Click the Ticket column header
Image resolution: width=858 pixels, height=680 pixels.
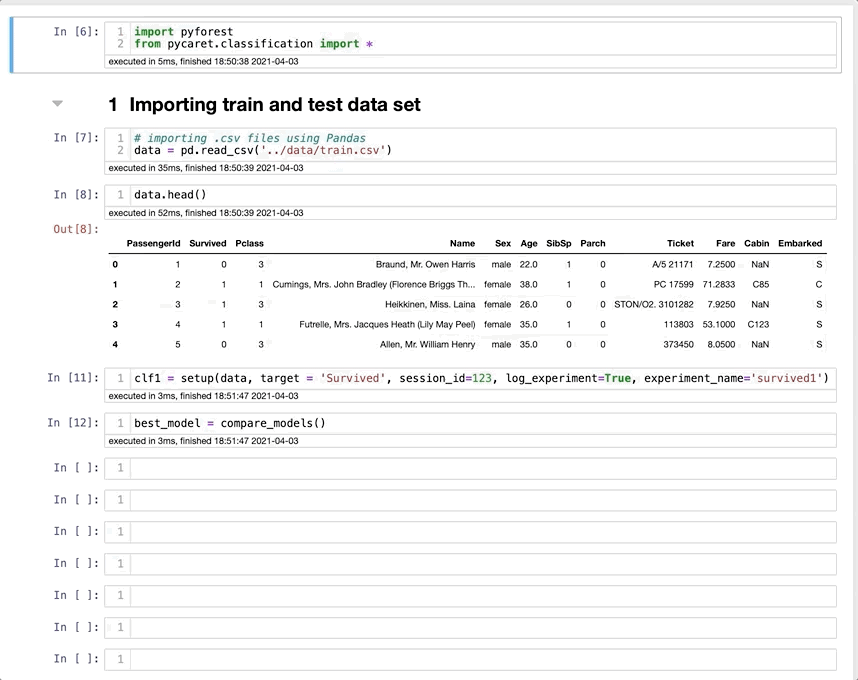click(x=680, y=243)
